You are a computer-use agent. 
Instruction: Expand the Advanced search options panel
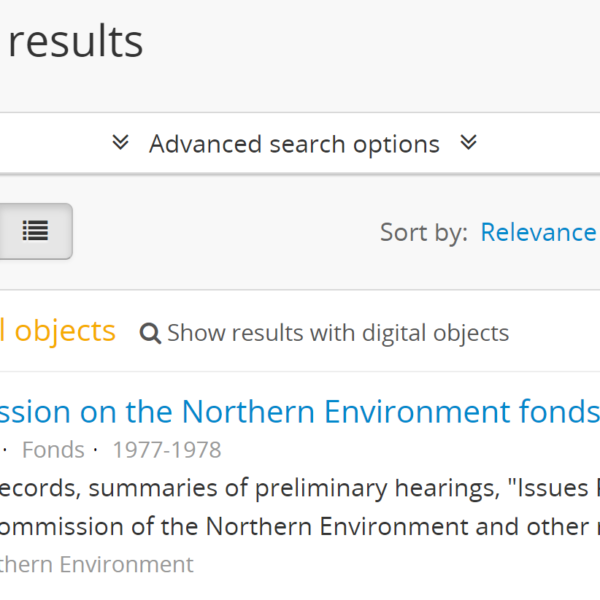click(294, 144)
